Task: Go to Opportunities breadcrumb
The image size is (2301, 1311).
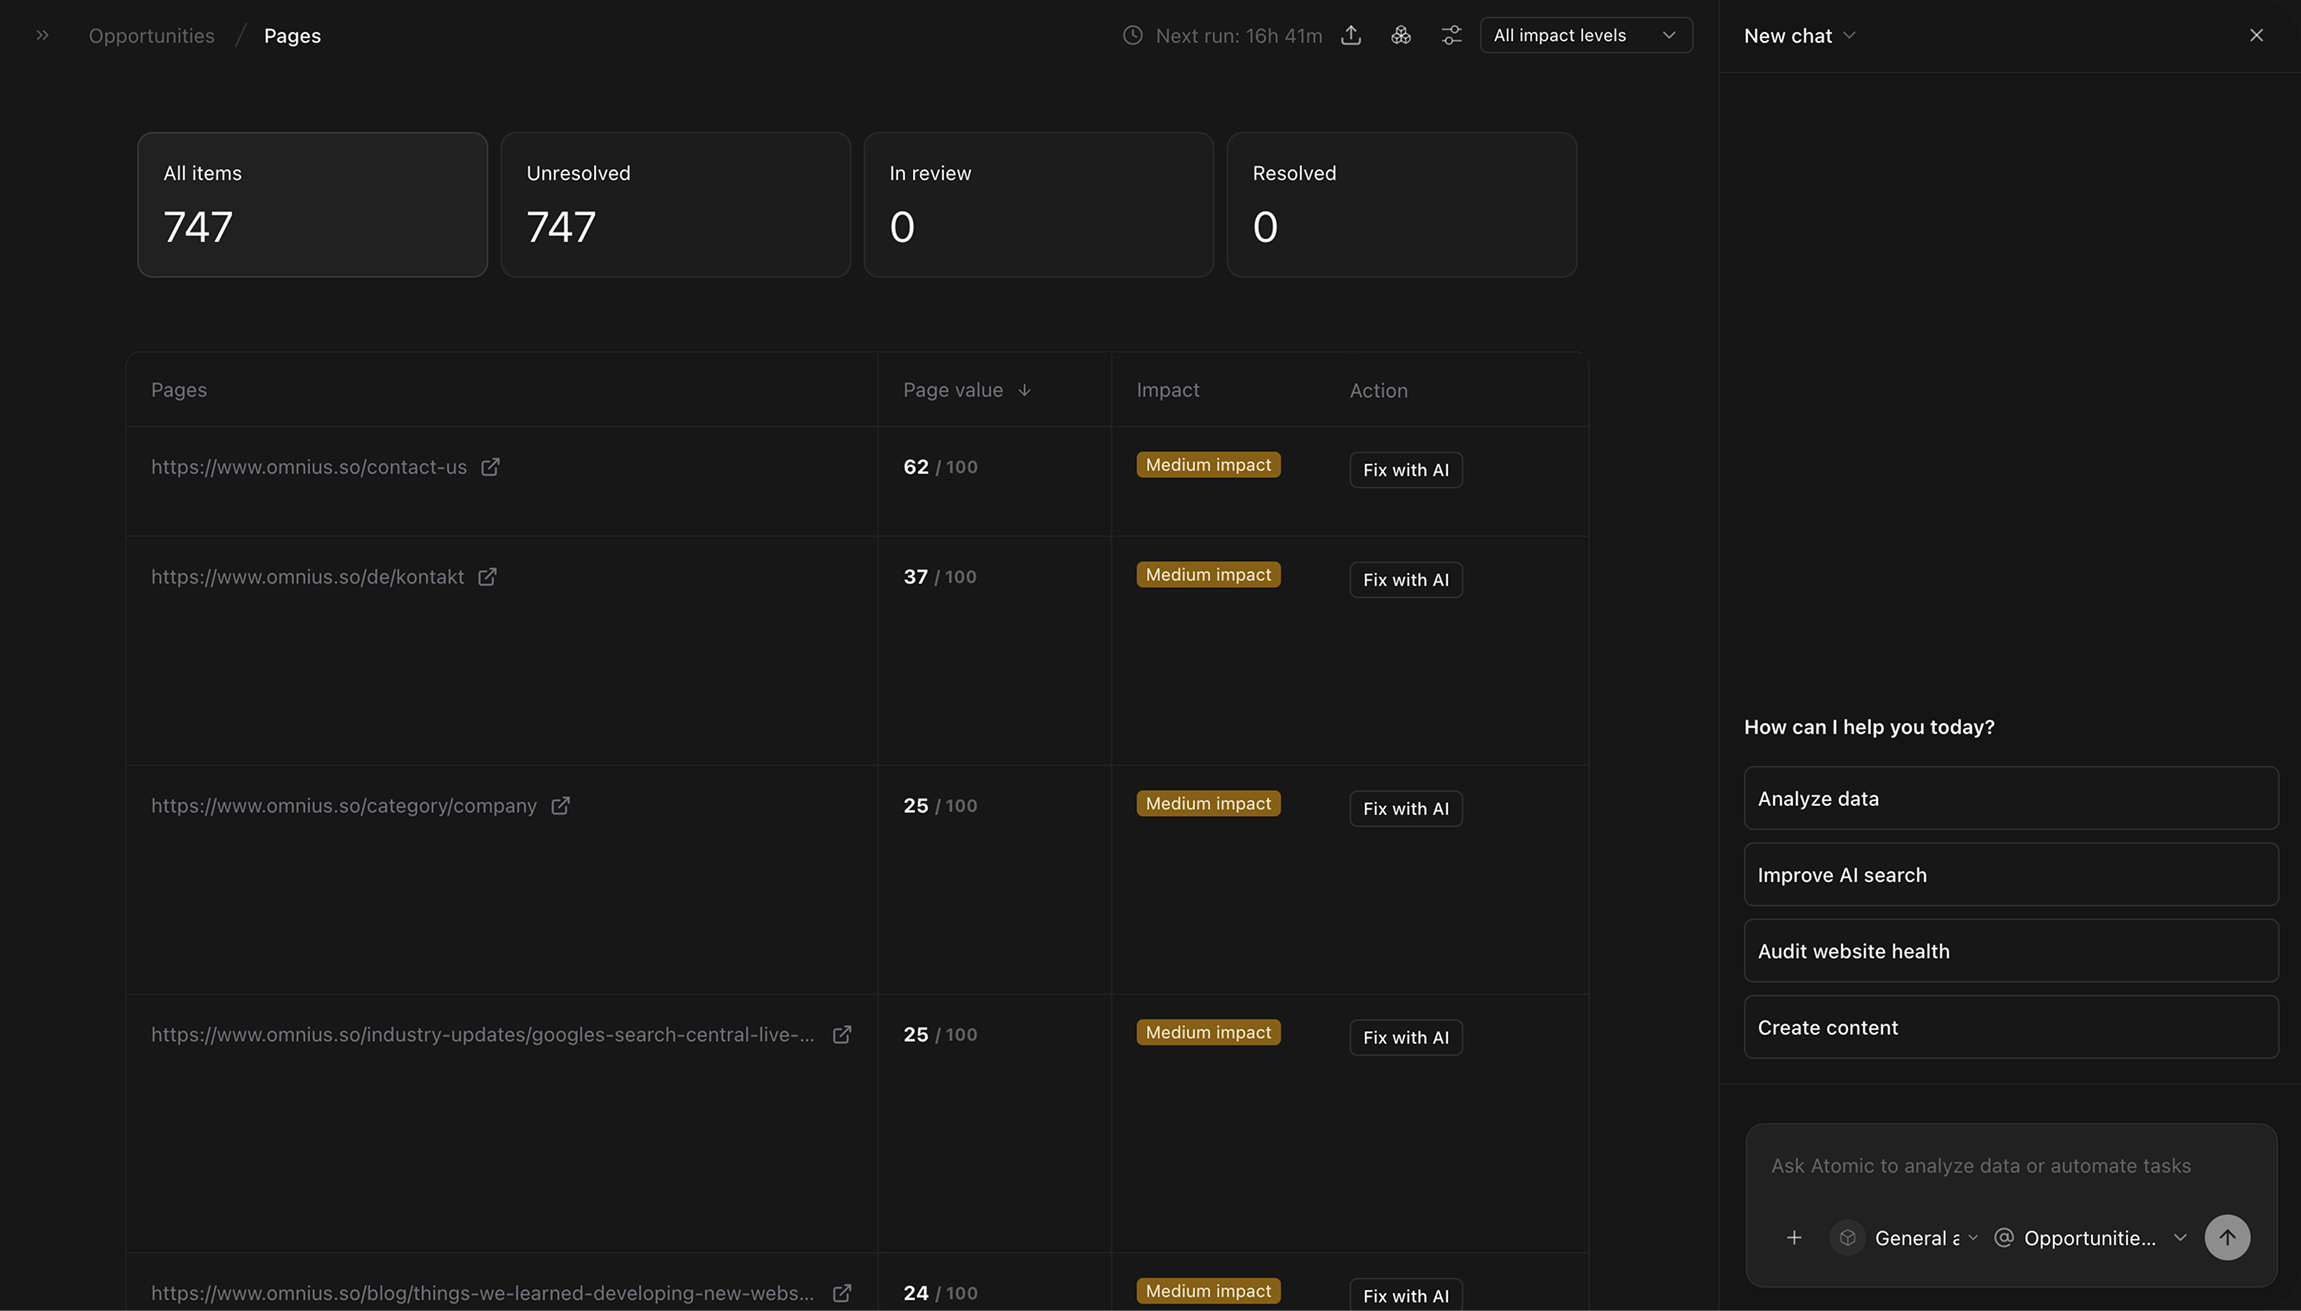Action: [151, 35]
